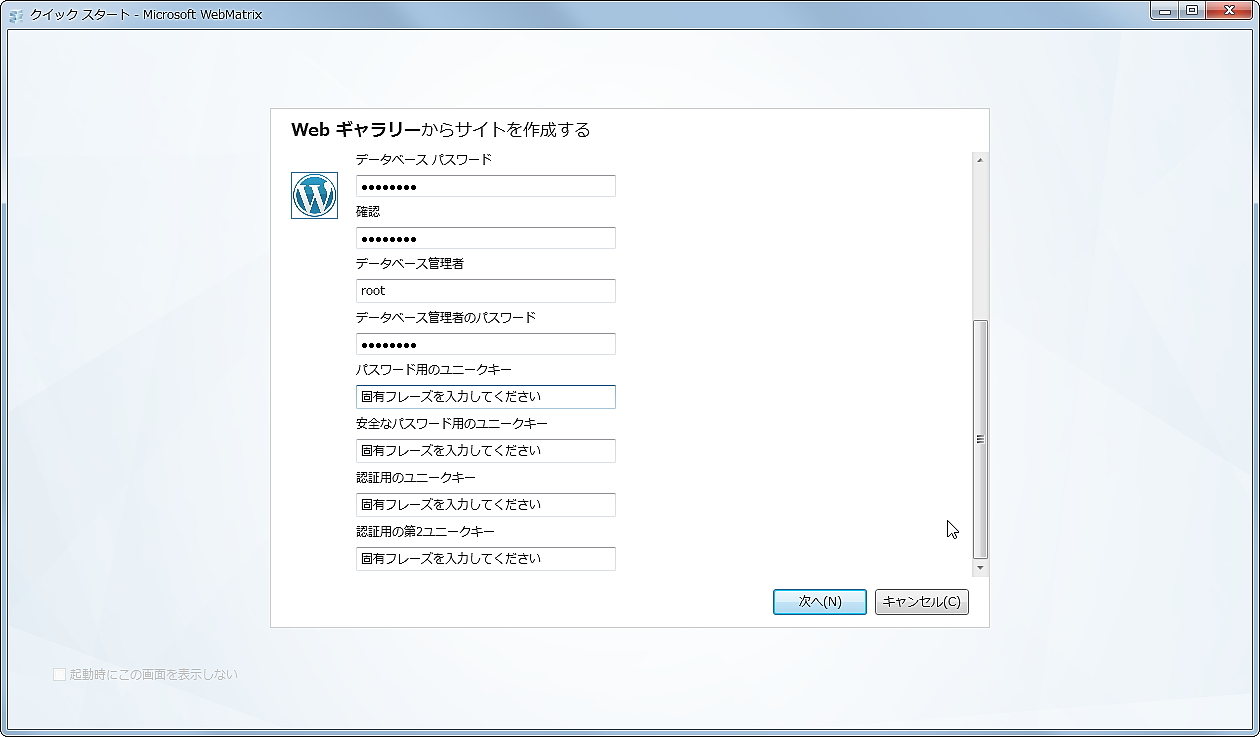Viewport: 1260px width, 737px height.
Task: Minimize the WebMatrix window
Action: click(x=1167, y=11)
